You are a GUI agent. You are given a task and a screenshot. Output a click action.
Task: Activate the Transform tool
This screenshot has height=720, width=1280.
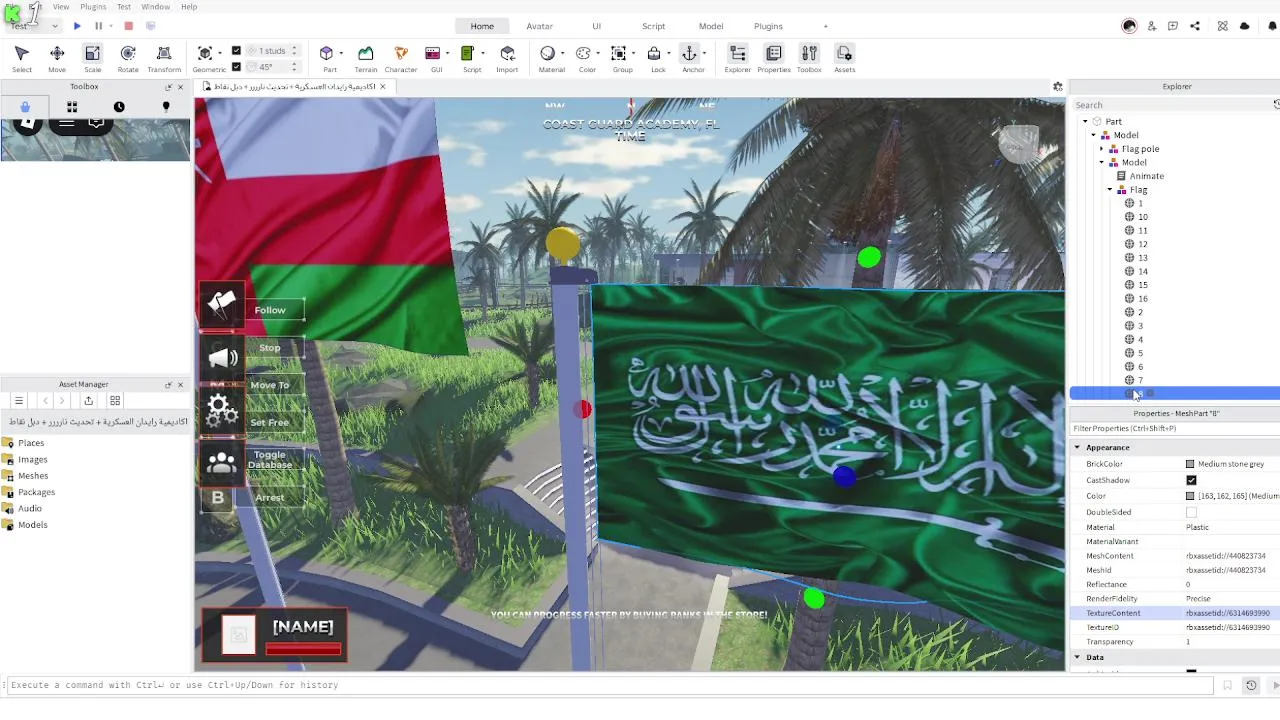point(164,59)
